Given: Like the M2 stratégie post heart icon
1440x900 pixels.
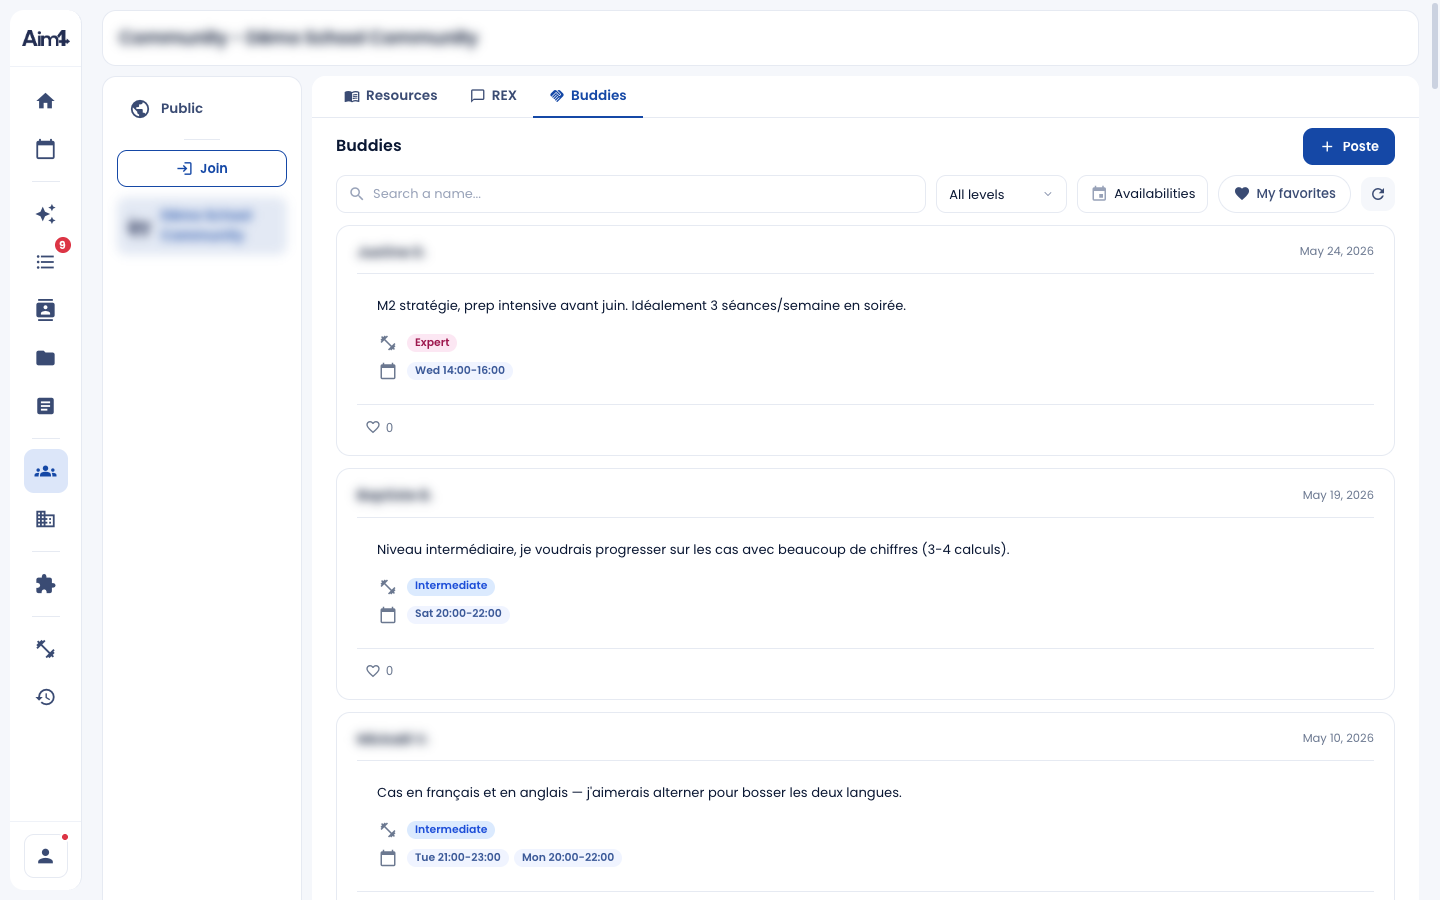Looking at the screenshot, I should (x=373, y=427).
